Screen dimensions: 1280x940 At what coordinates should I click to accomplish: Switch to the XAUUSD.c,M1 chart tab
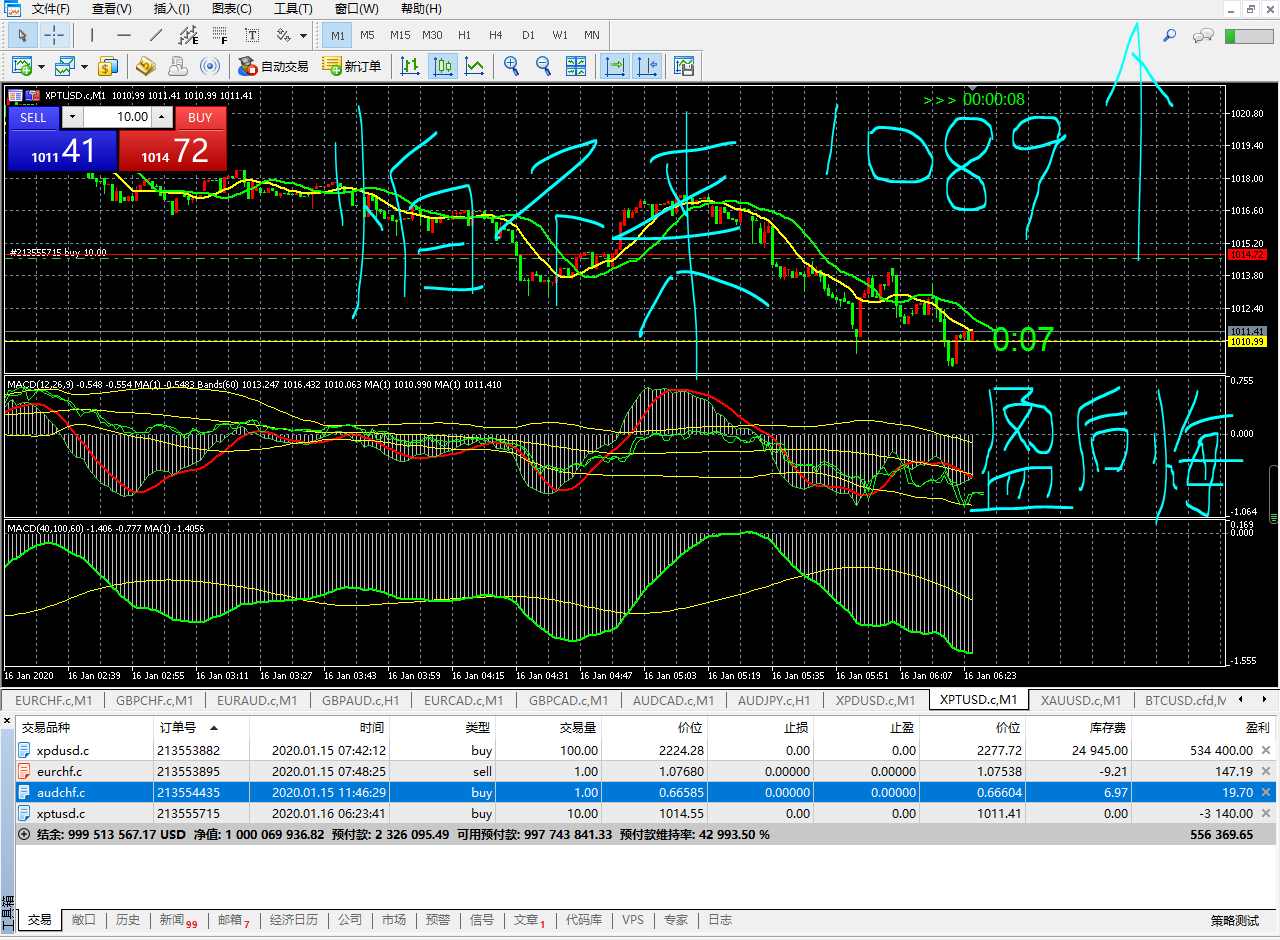[x=1080, y=700]
